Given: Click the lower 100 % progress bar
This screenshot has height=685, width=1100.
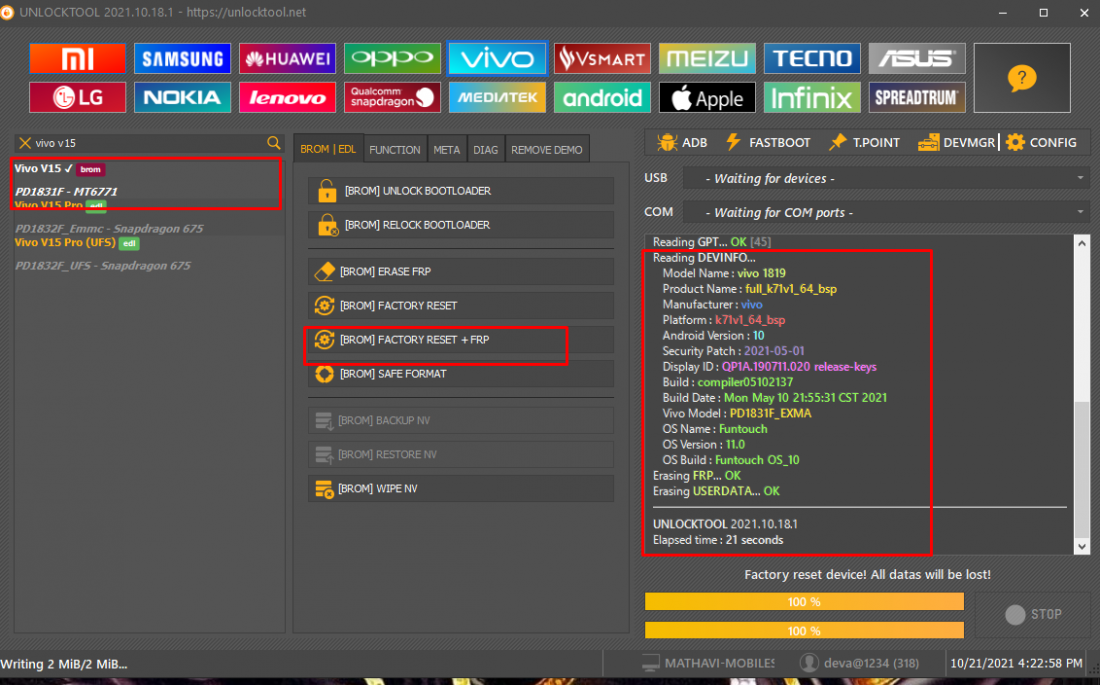Looking at the screenshot, I should tap(804, 630).
